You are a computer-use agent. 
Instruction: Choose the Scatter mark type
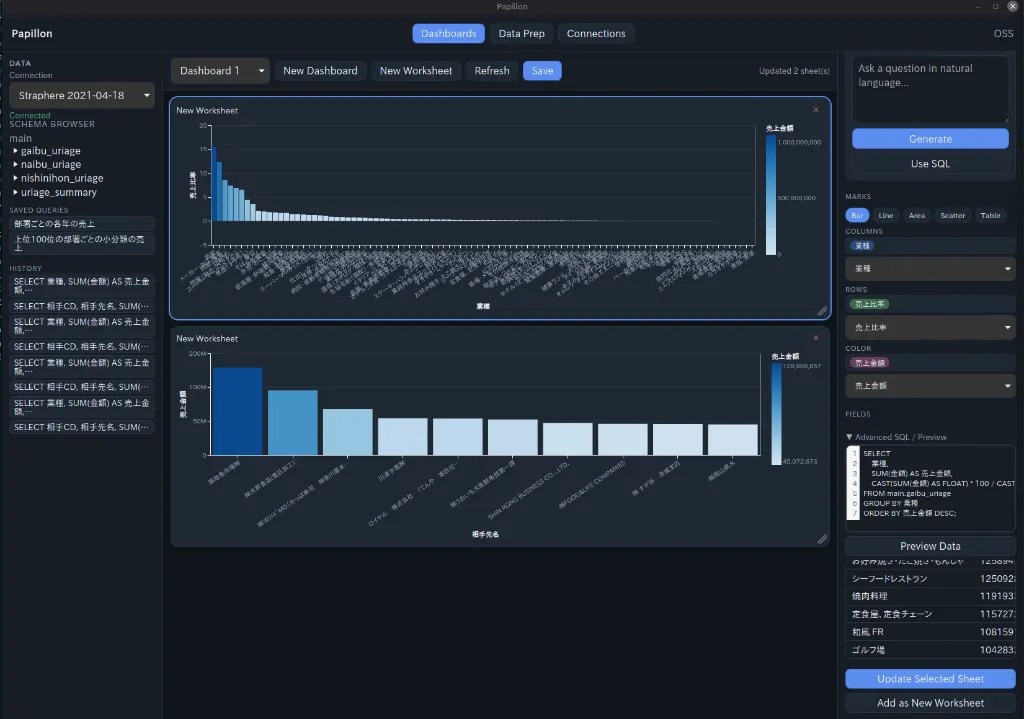pos(952,216)
